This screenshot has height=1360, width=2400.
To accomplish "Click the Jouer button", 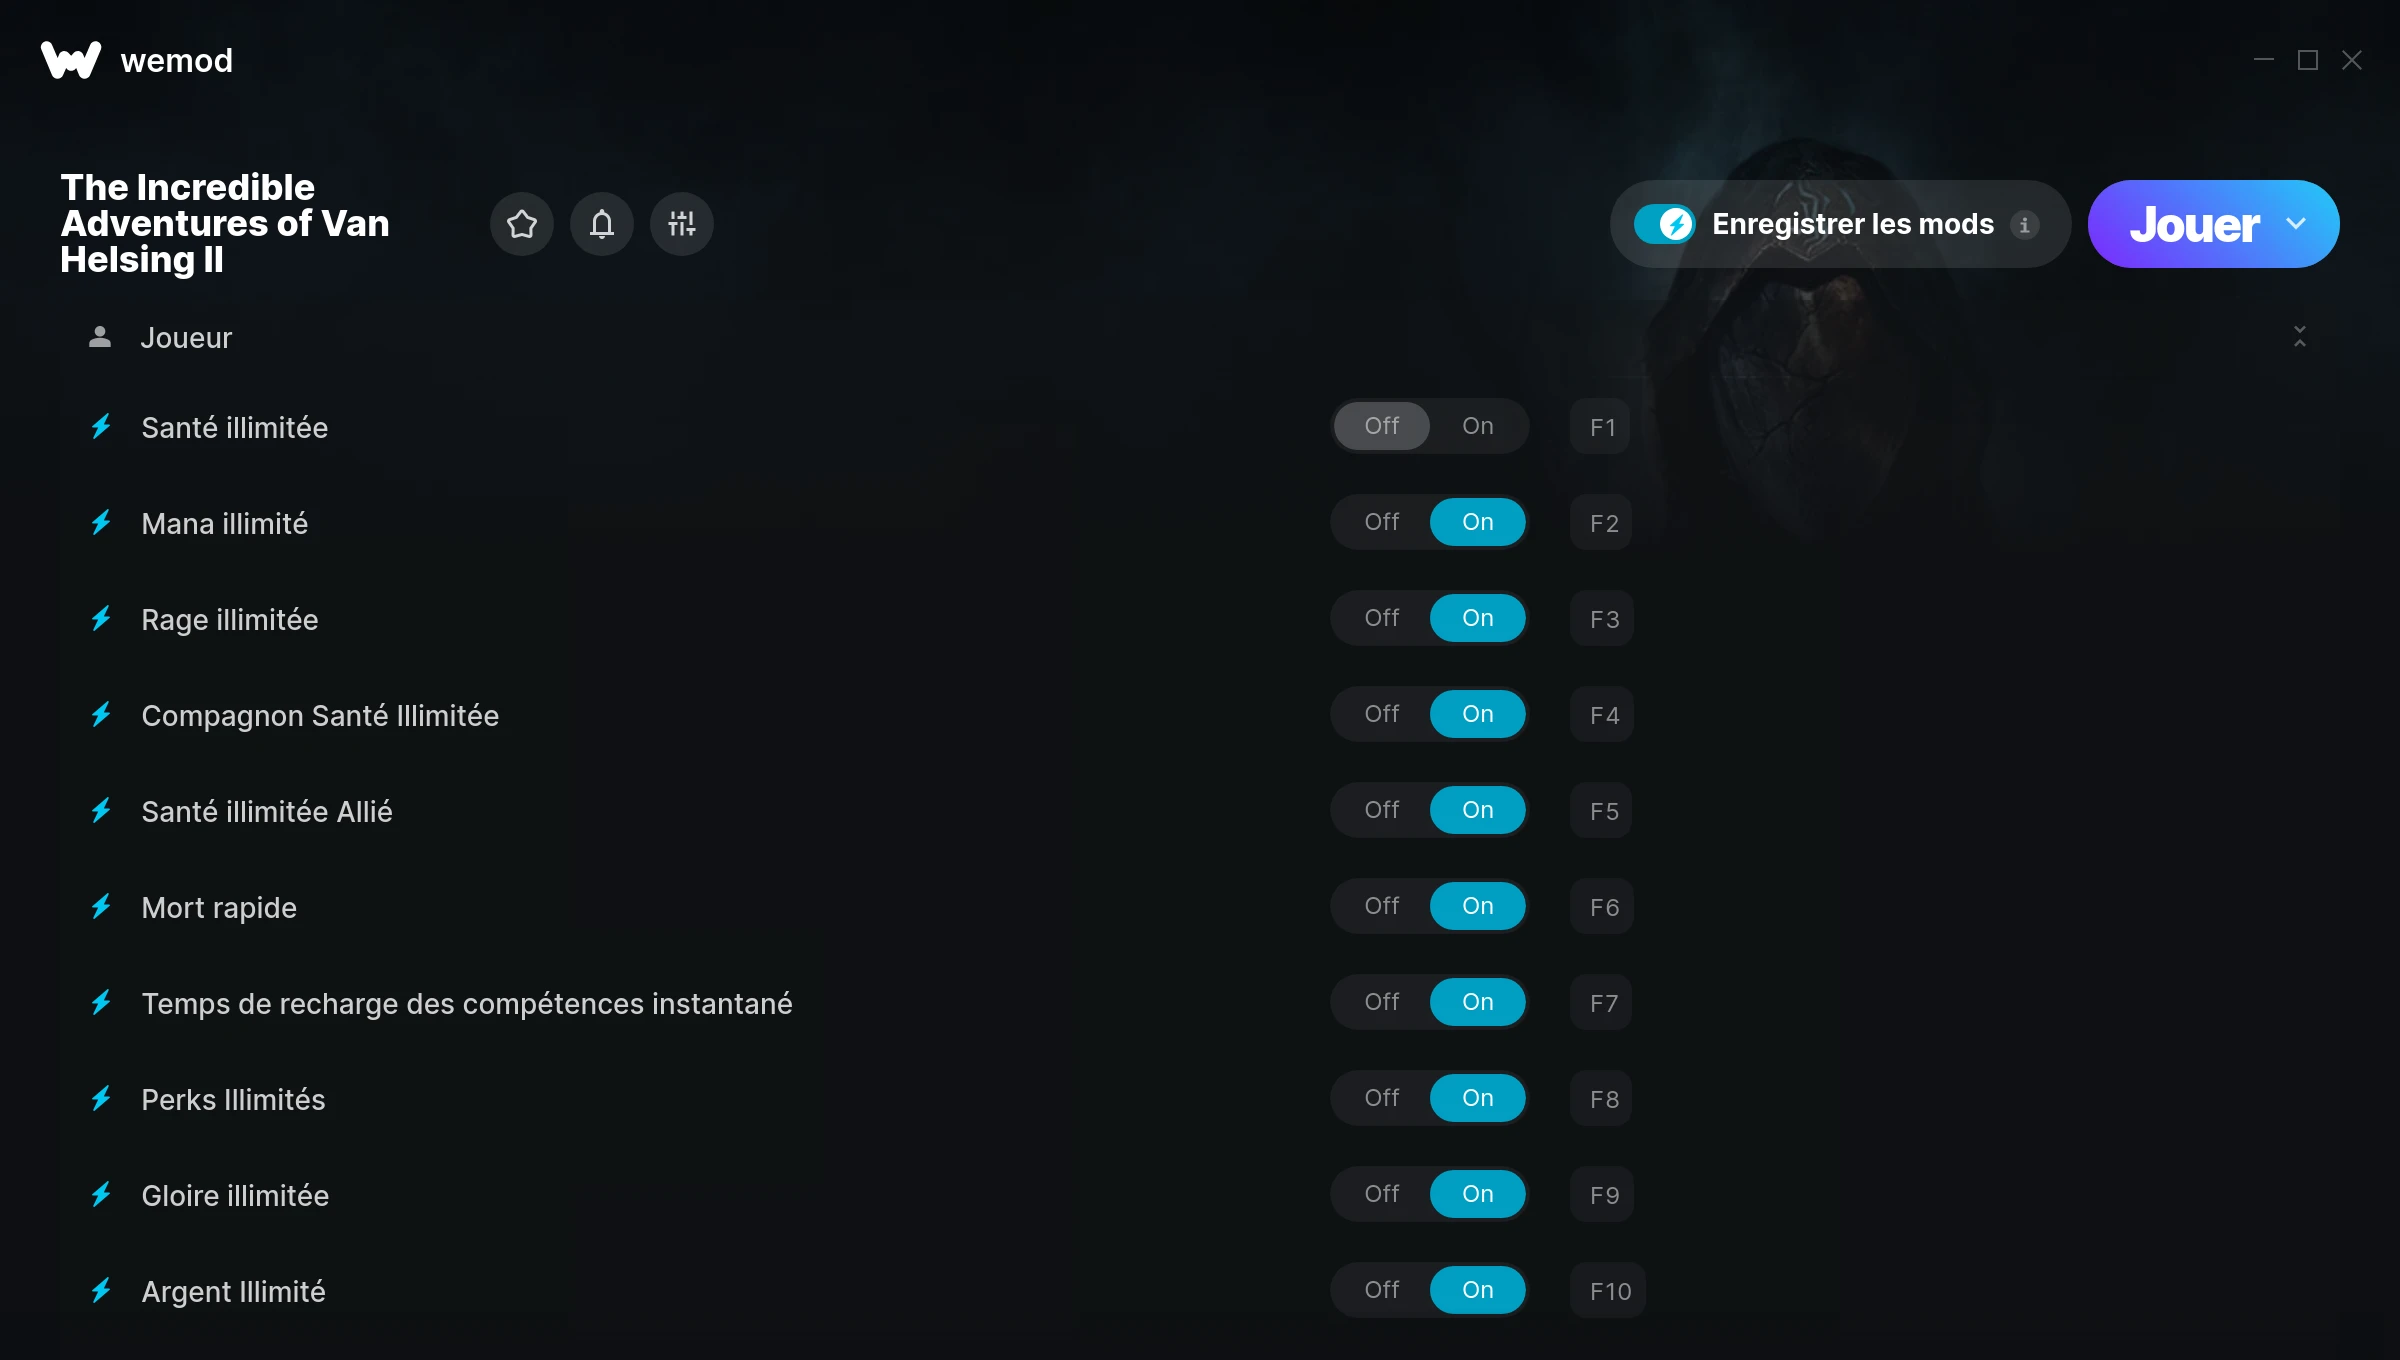I will tap(2194, 224).
